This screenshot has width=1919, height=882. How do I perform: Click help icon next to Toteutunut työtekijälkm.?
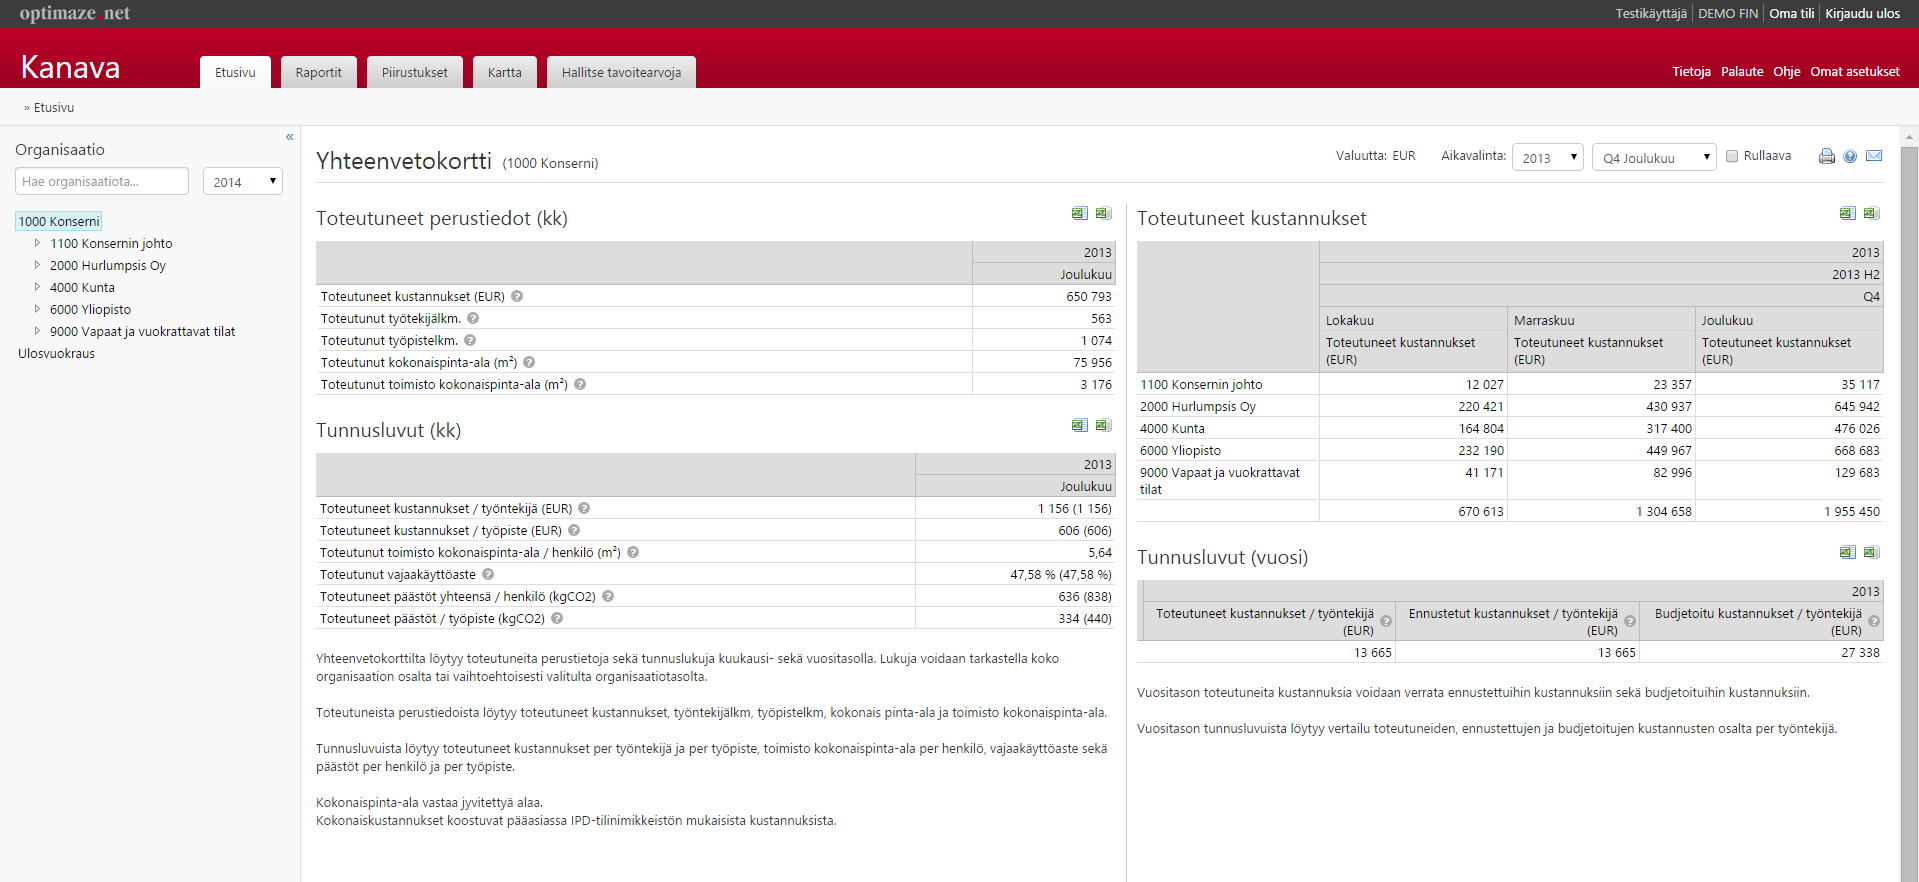click(473, 319)
